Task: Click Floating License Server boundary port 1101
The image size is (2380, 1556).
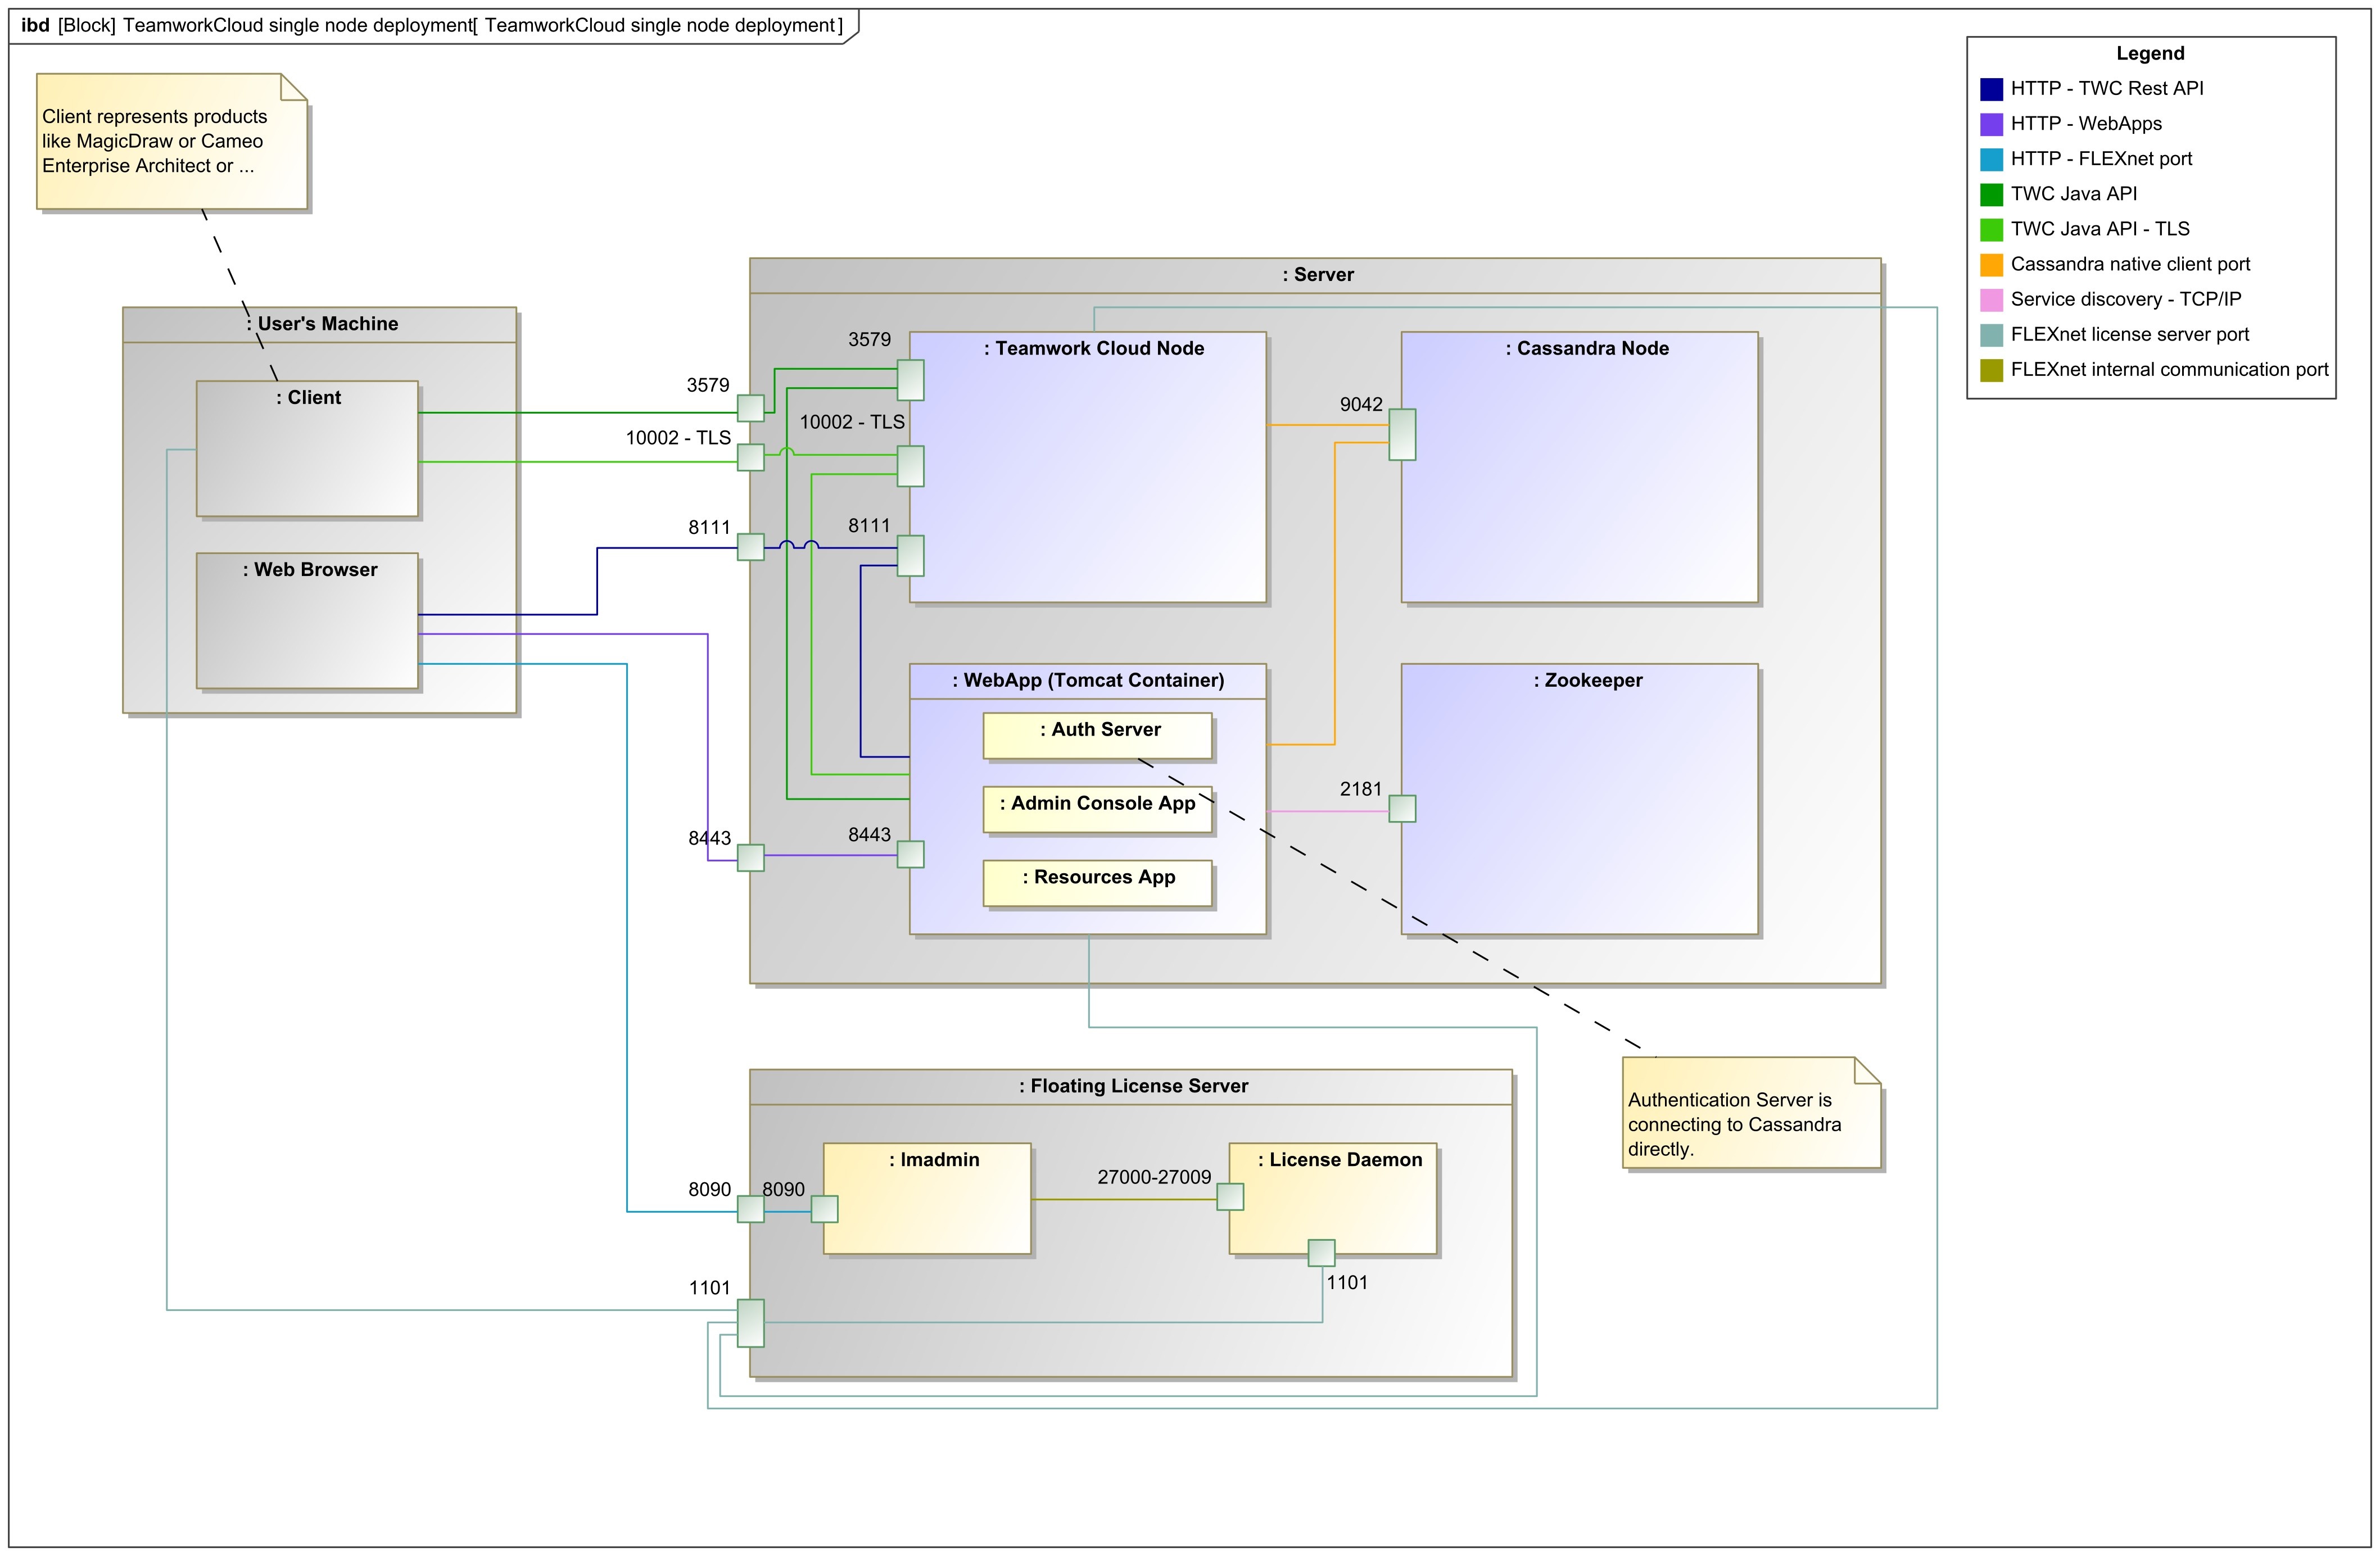Action: pyautogui.click(x=750, y=1322)
